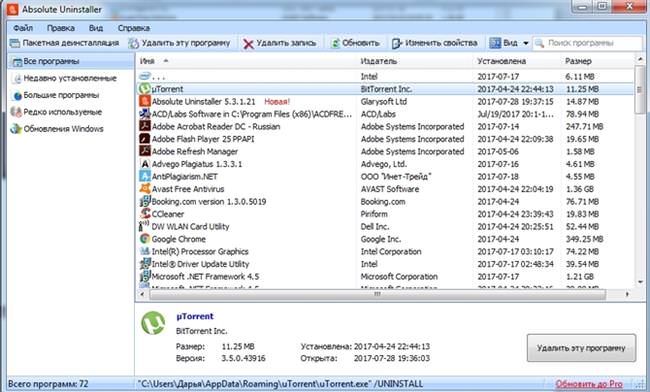Click the Обновления Windows sidebar icon
Image resolution: width=650 pixels, height=392 pixels.
click(17, 129)
